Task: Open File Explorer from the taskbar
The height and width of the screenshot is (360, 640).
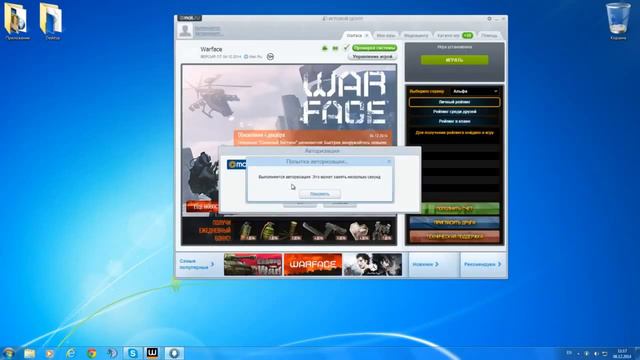Action: tap(29, 353)
